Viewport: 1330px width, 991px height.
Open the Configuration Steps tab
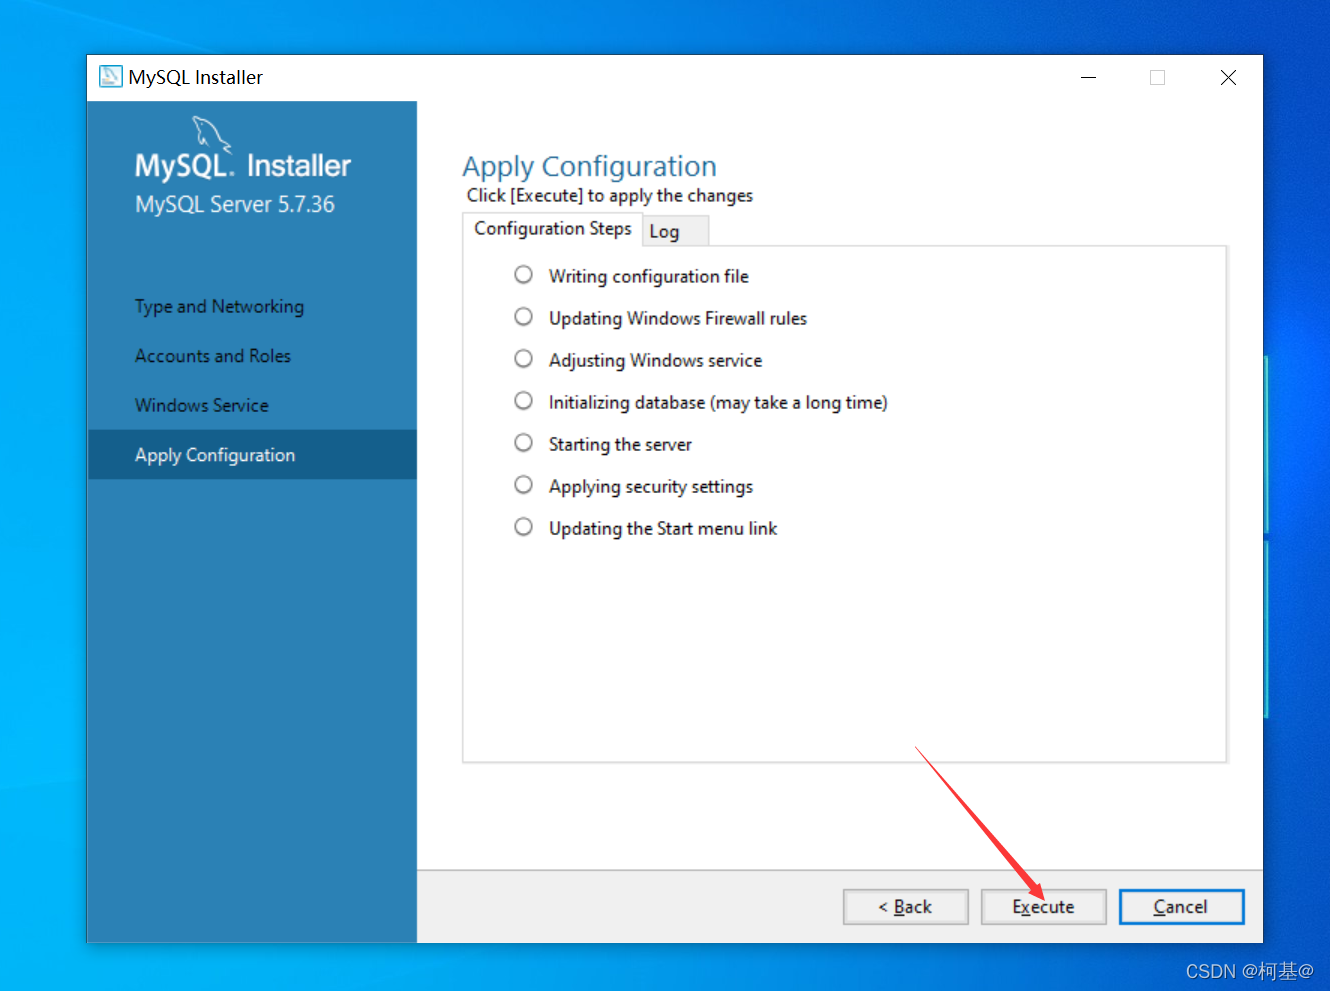point(552,229)
